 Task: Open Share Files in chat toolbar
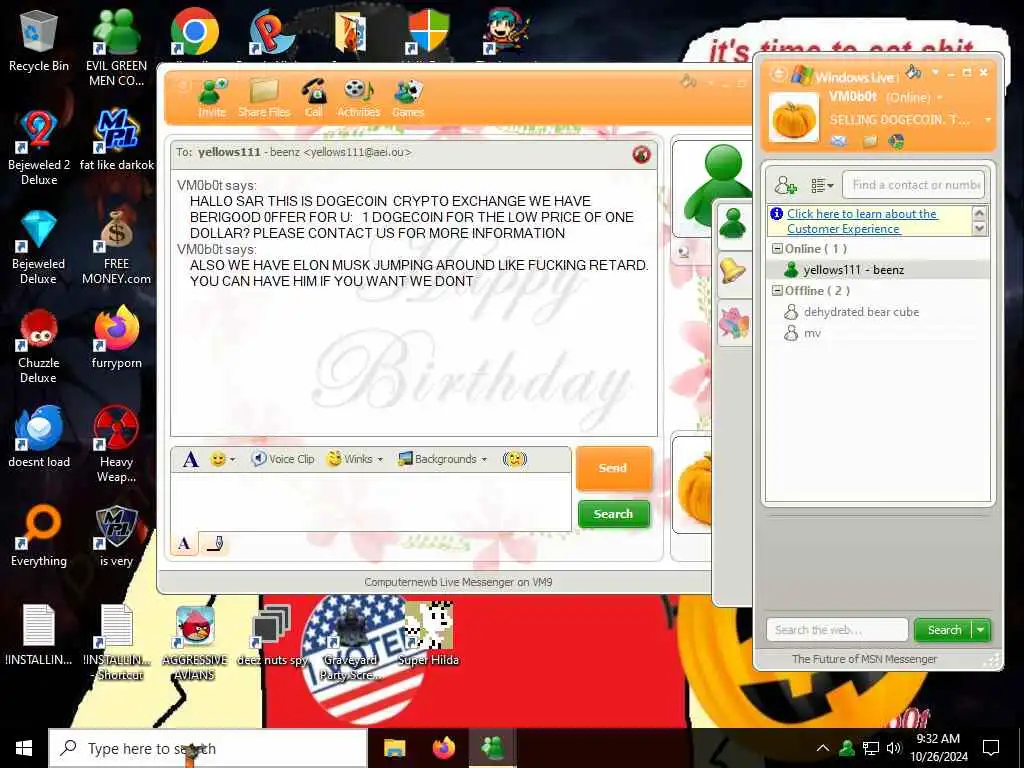click(264, 98)
